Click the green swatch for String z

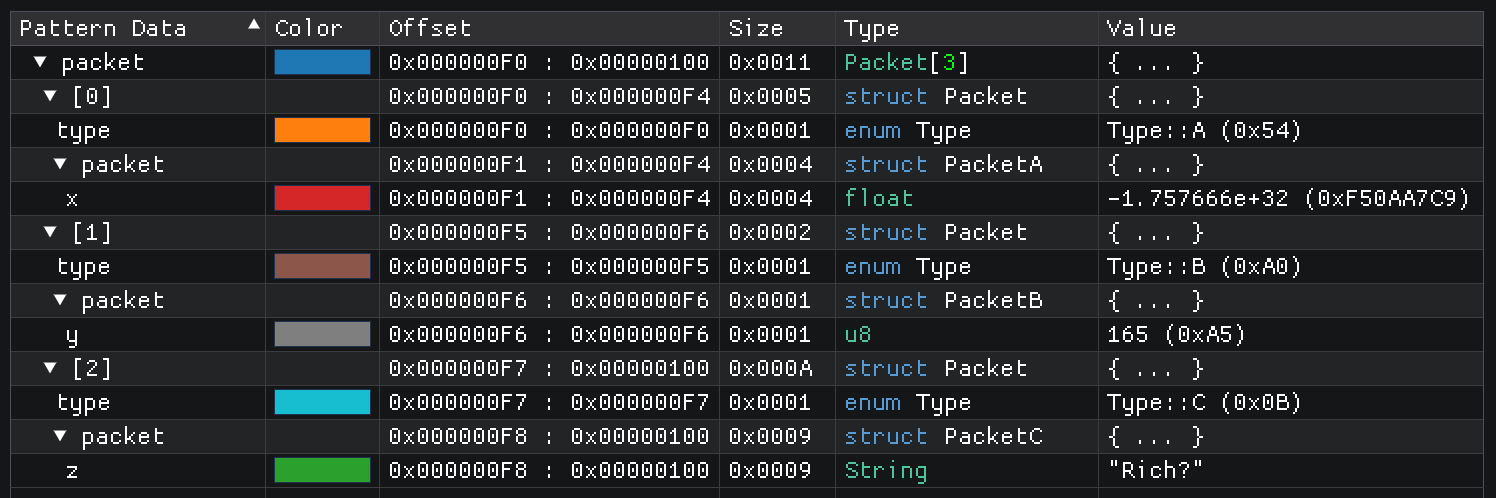pyautogui.click(x=322, y=470)
